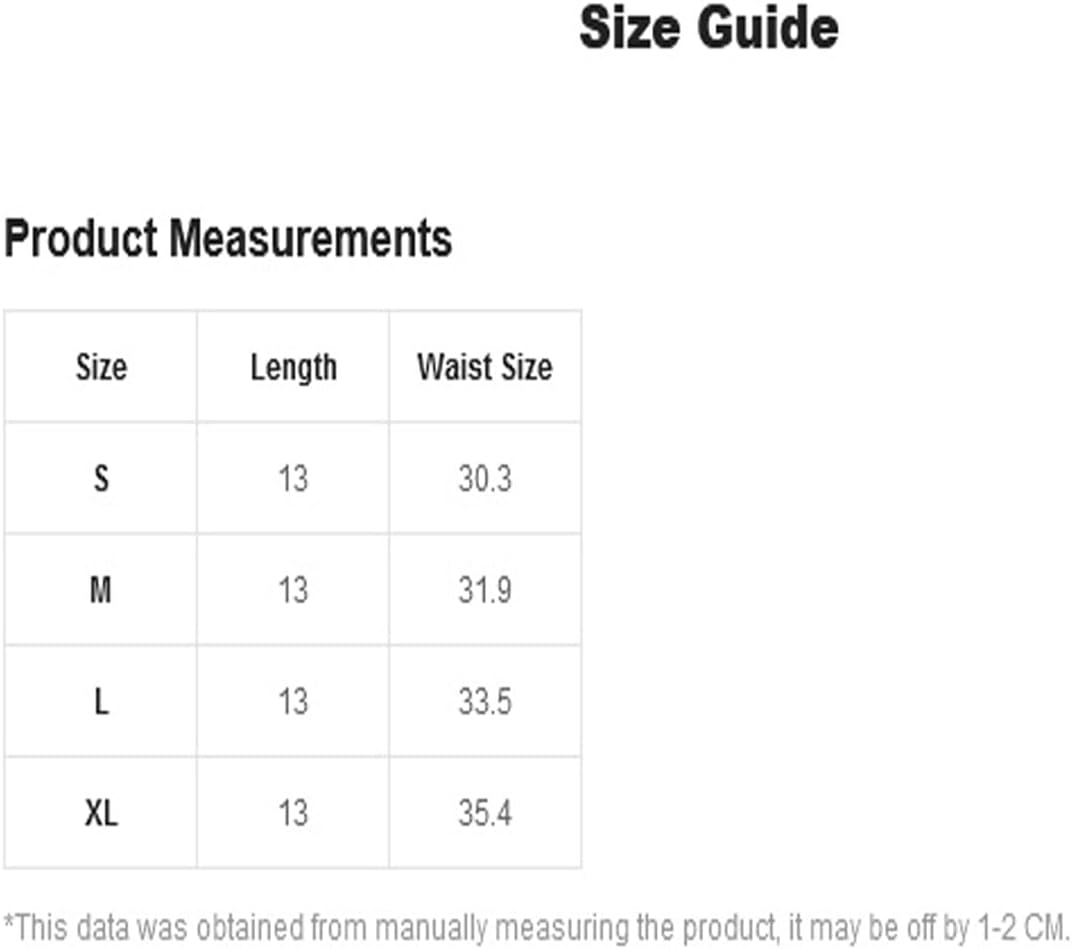1072x949 pixels.
Task: Select the Size column header
Action: 101,367
